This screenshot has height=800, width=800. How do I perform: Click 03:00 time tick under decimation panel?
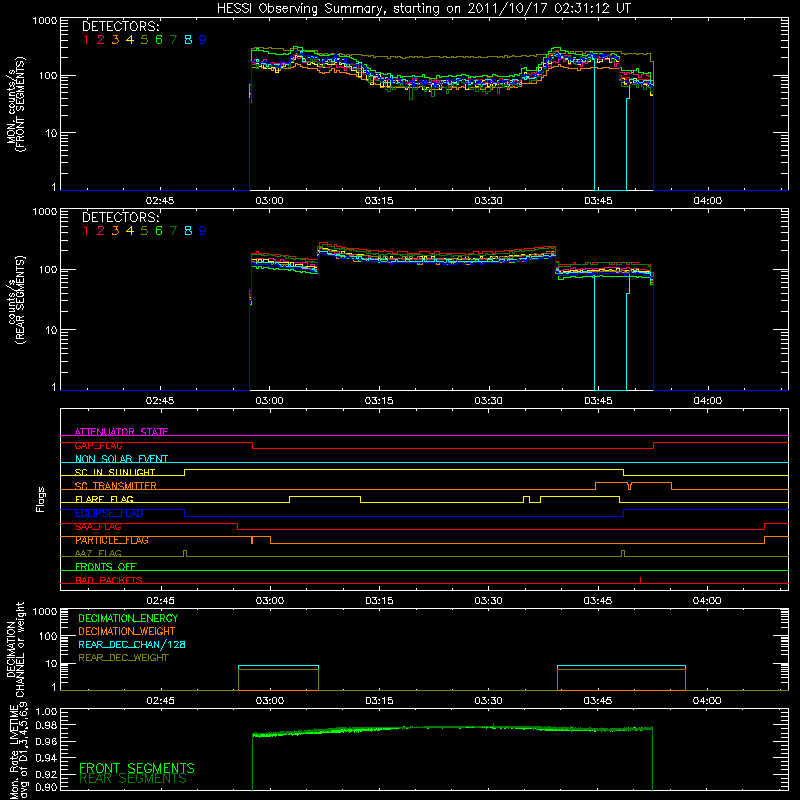pyautogui.click(x=270, y=701)
